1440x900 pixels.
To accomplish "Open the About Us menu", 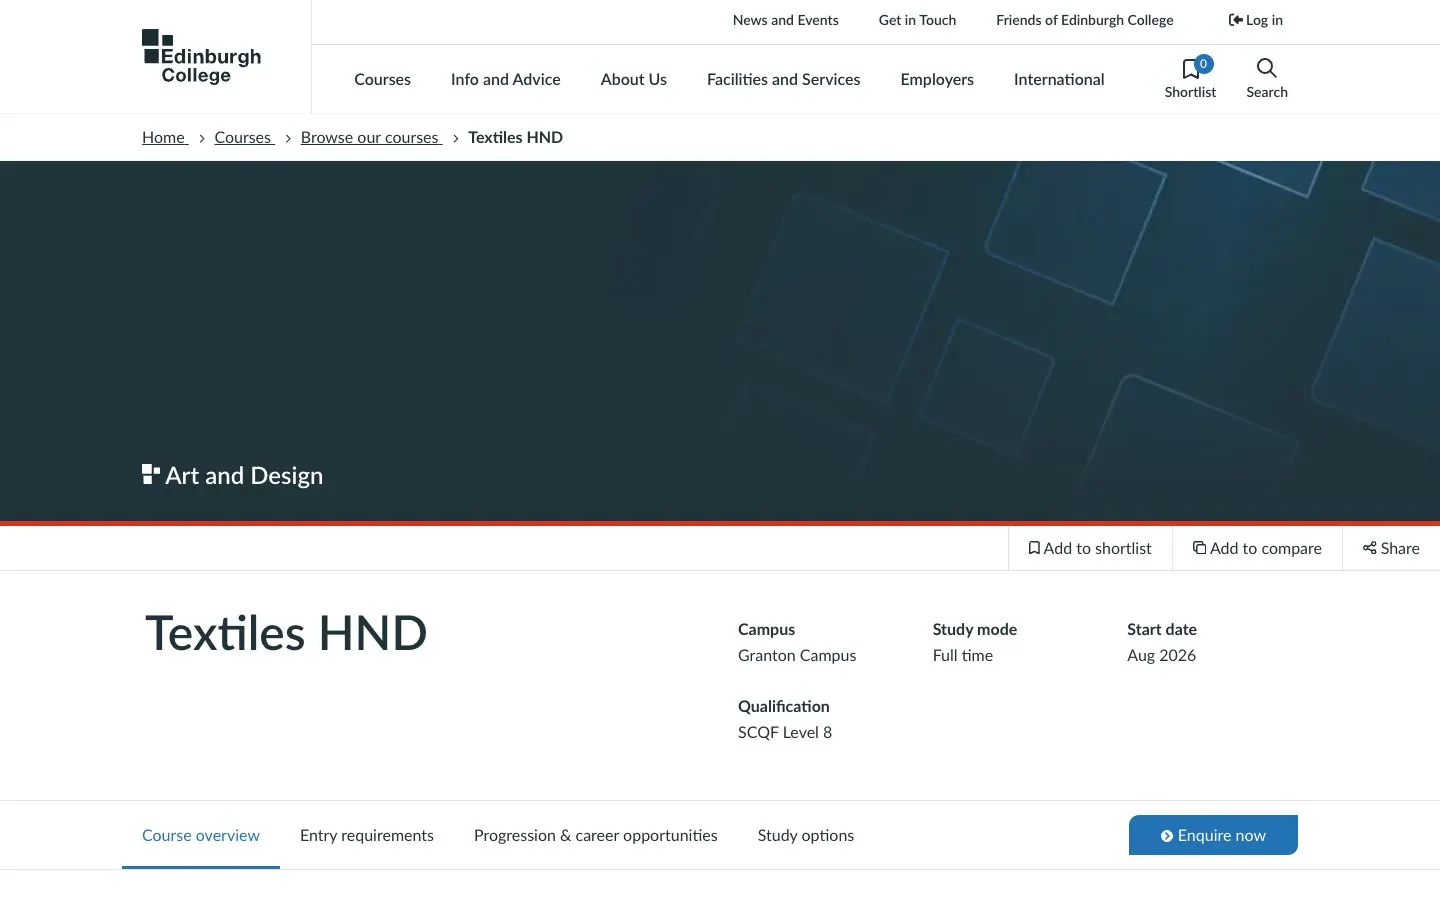I will 634,79.
